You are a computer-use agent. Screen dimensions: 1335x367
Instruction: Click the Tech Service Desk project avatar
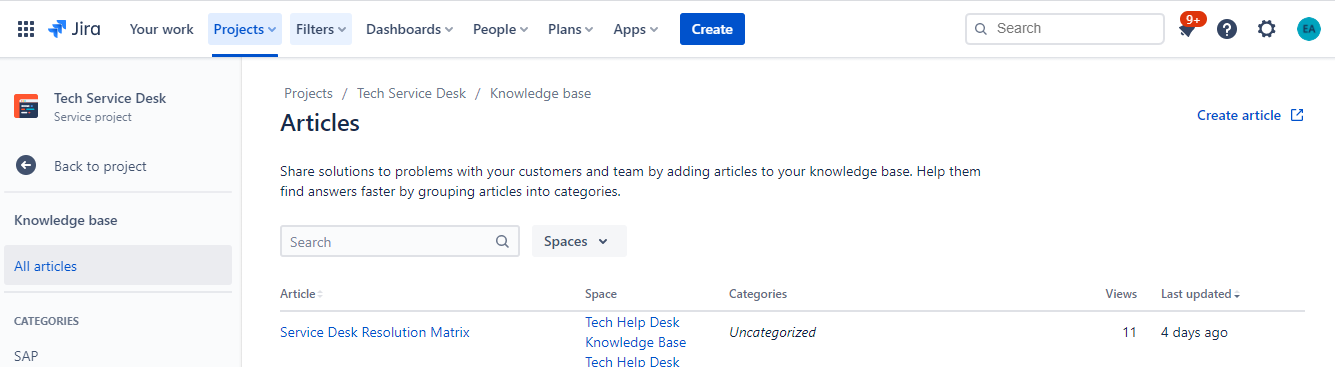(x=26, y=107)
